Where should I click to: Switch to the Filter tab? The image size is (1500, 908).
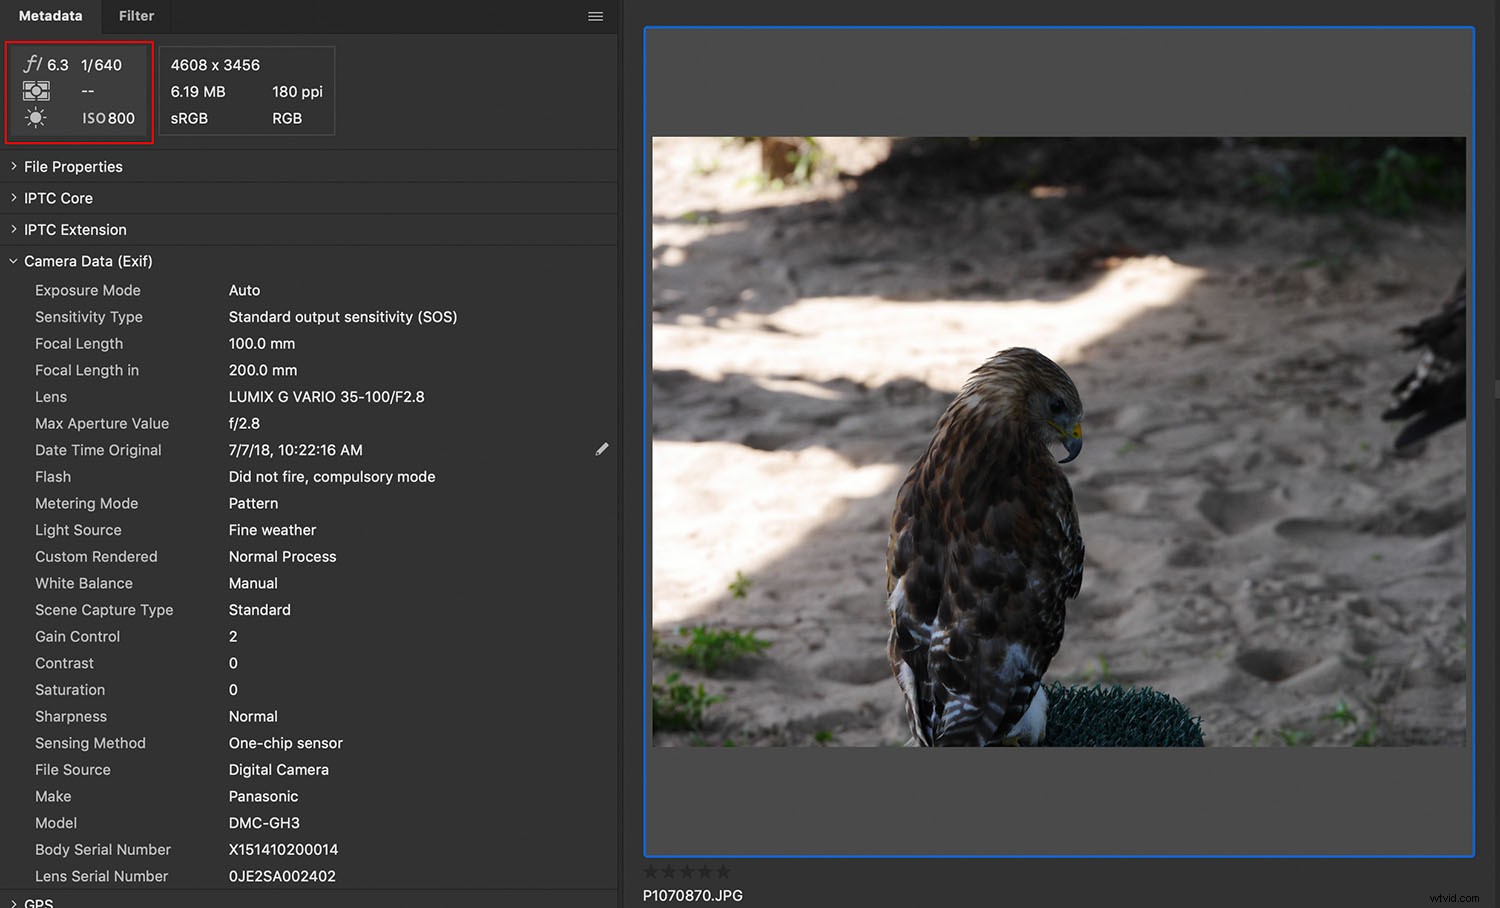tap(136, 16)
